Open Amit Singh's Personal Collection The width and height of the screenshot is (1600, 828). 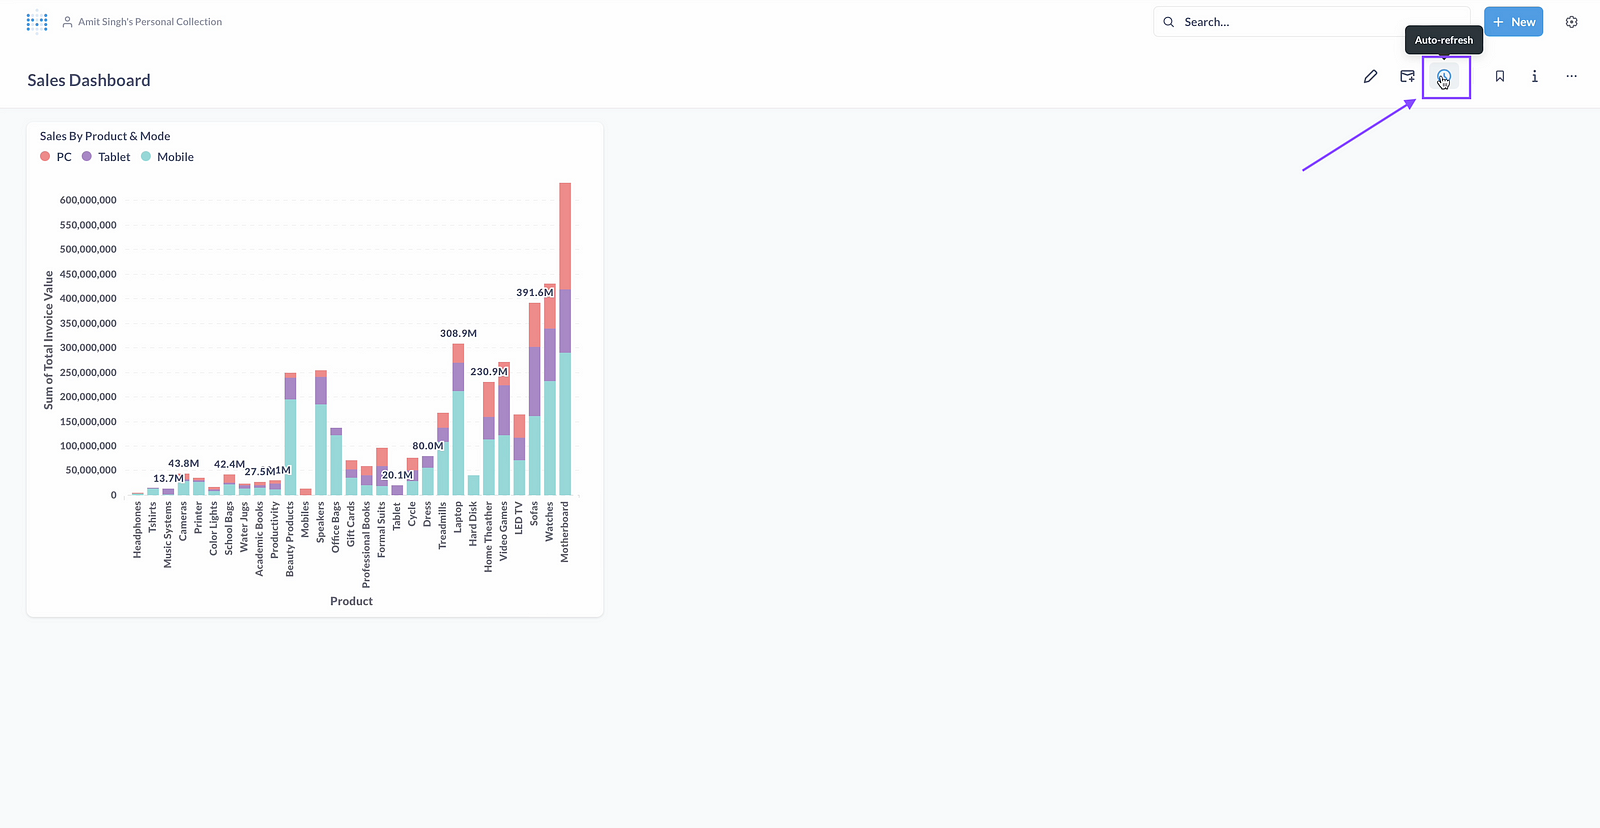[x=149, y=22]
